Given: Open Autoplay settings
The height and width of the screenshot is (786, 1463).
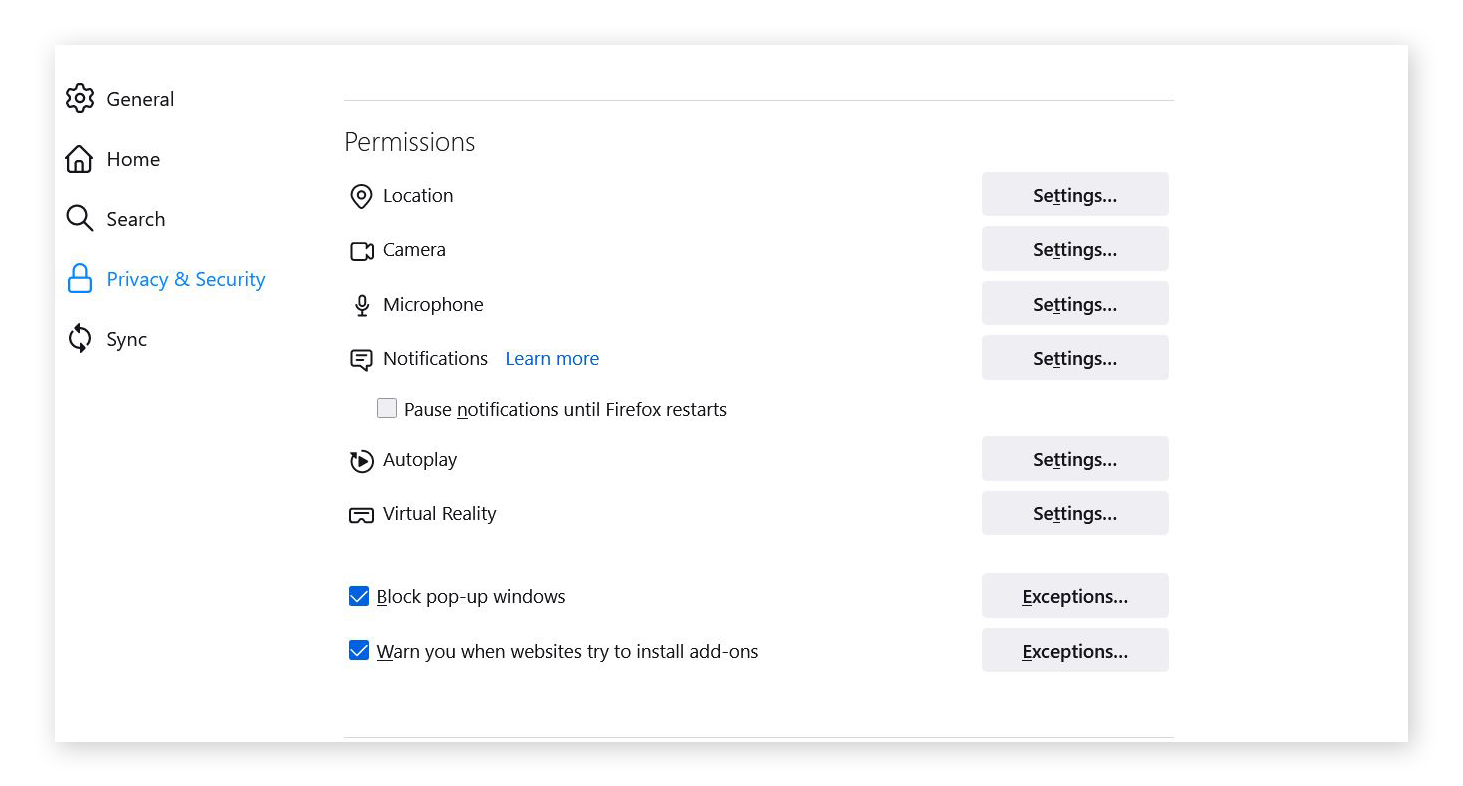Looking at the screenshot, I should tap(1074, 458).
